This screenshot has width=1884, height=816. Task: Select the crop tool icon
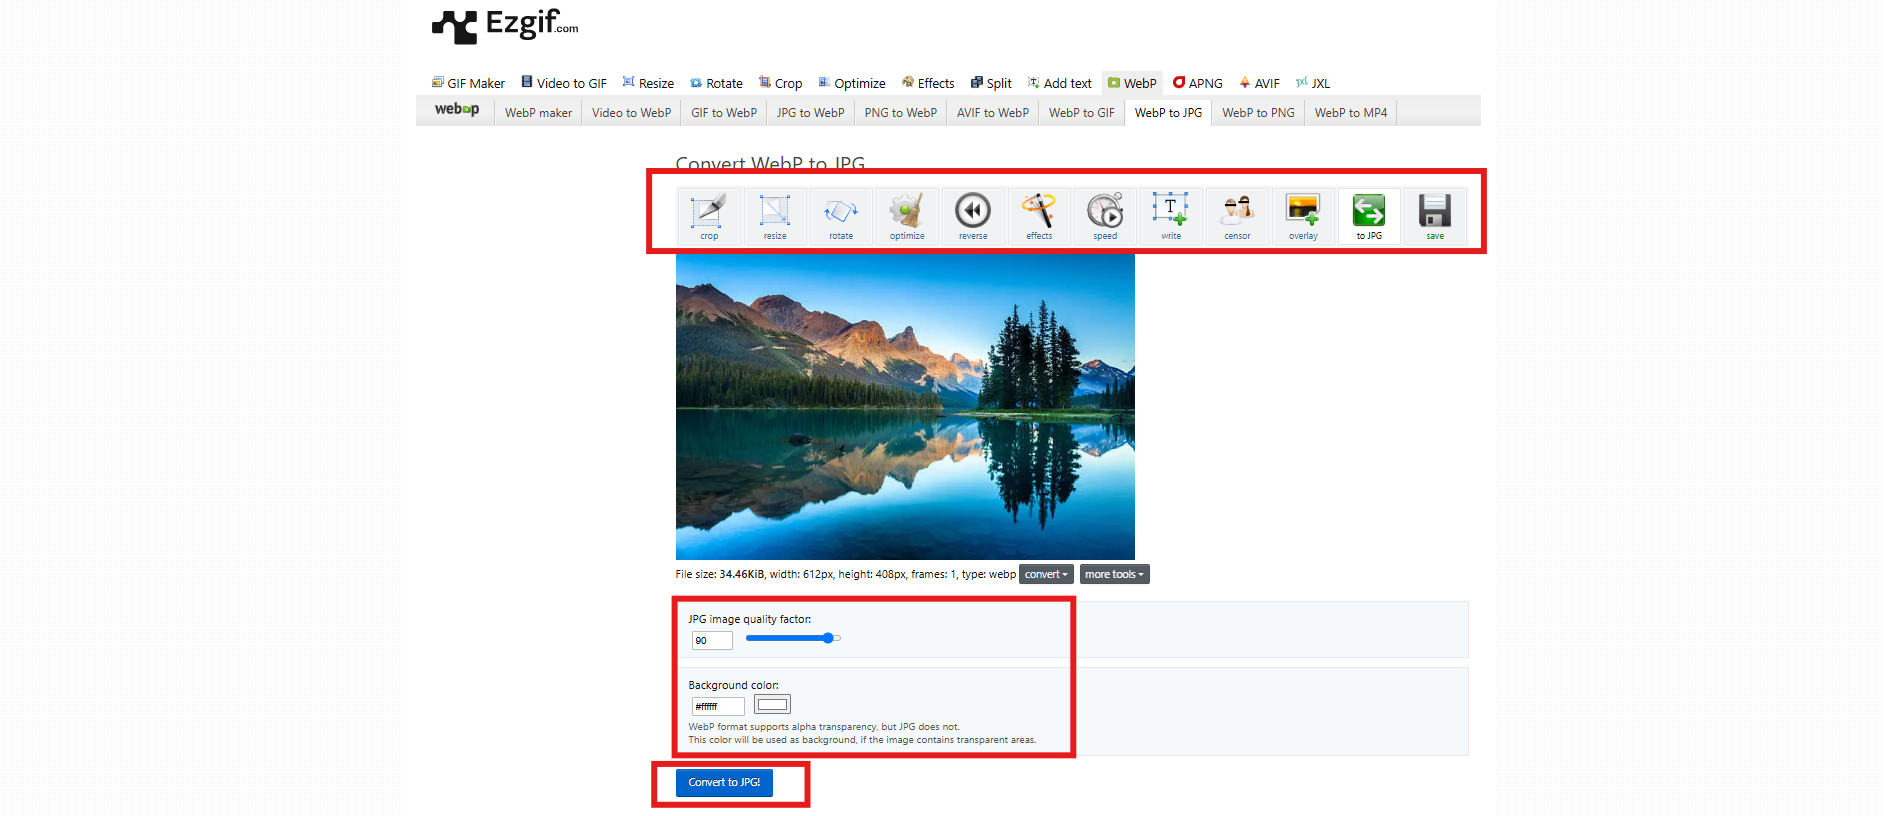click(x=709, y=216)
